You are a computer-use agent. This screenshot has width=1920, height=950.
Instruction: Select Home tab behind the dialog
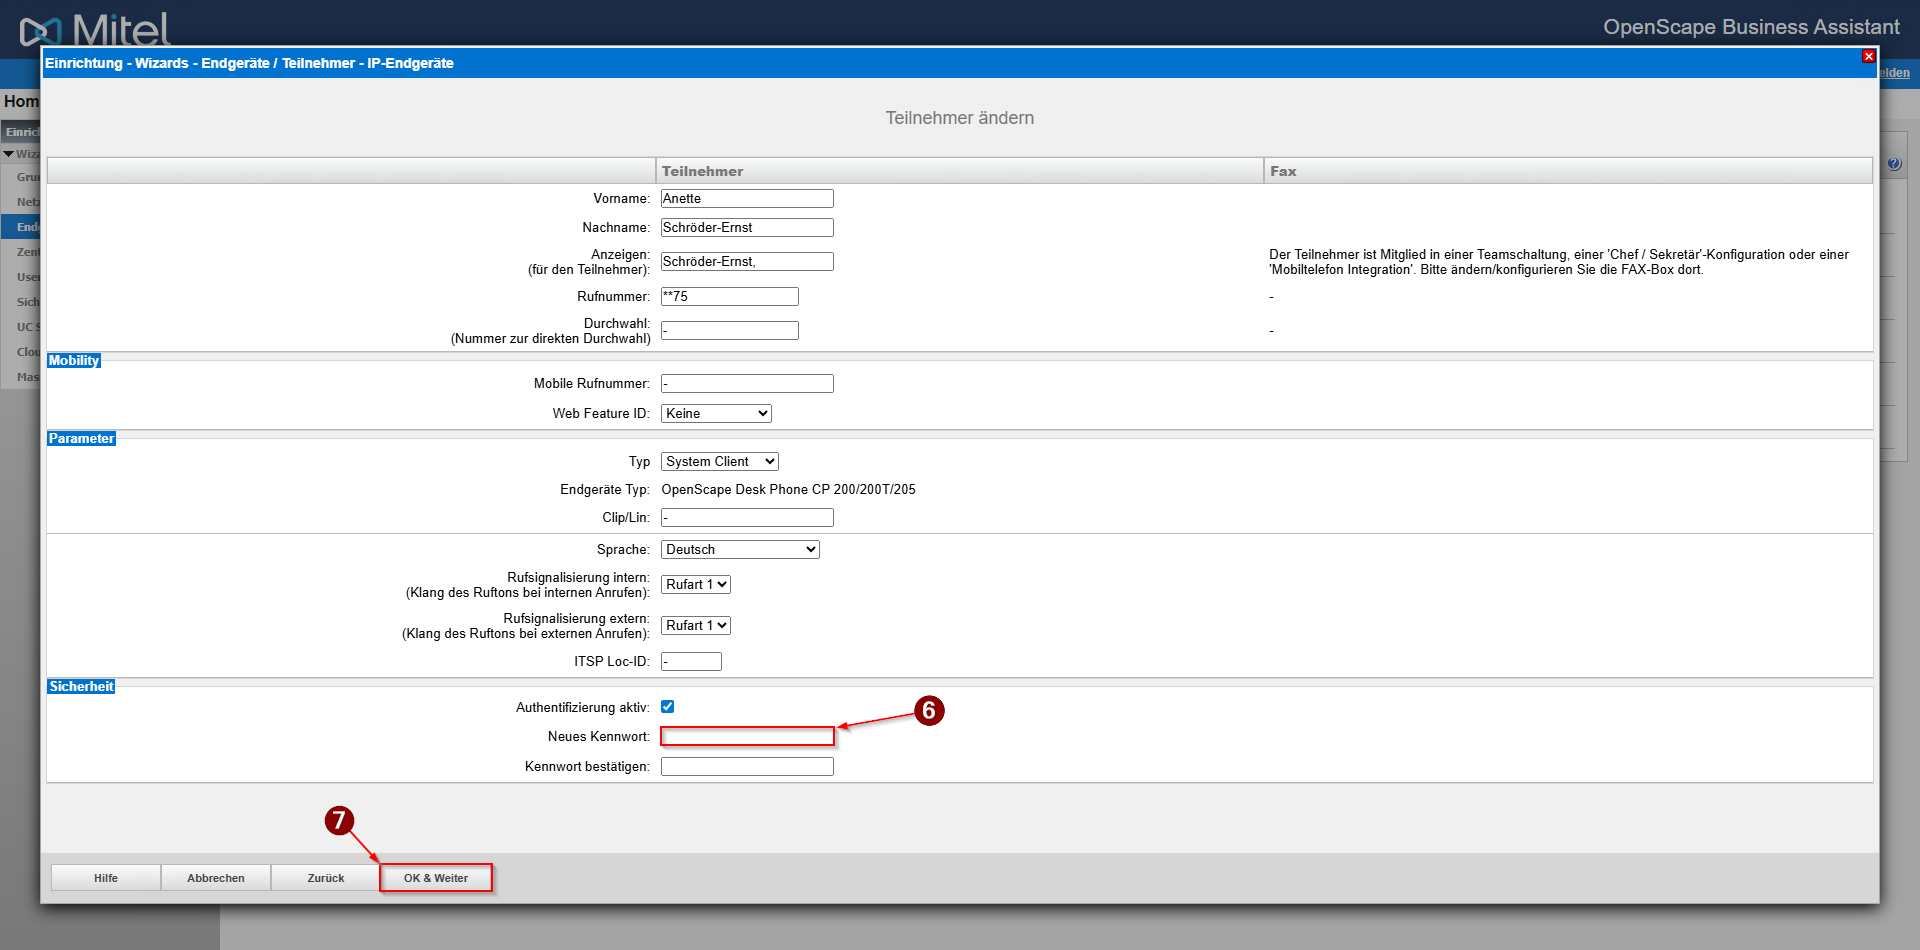click(21, 102)
